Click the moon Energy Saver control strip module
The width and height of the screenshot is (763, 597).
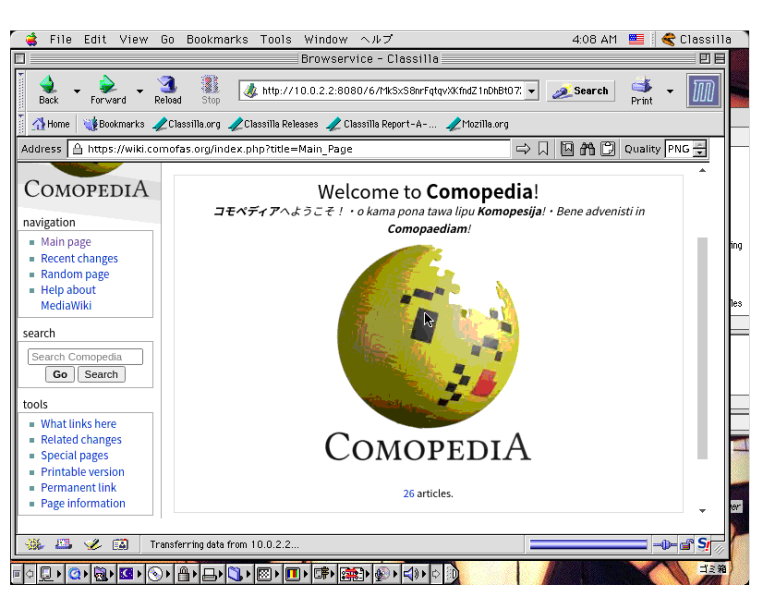pyautogui.click(x=126, y=575)
